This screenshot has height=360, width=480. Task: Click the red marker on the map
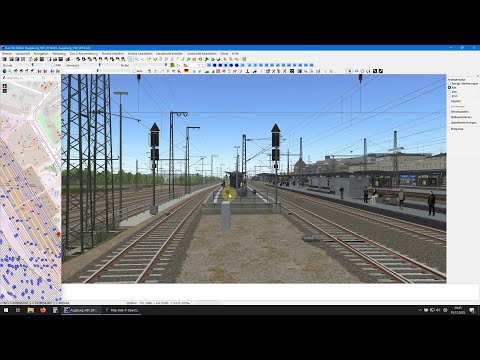point(59,235)
